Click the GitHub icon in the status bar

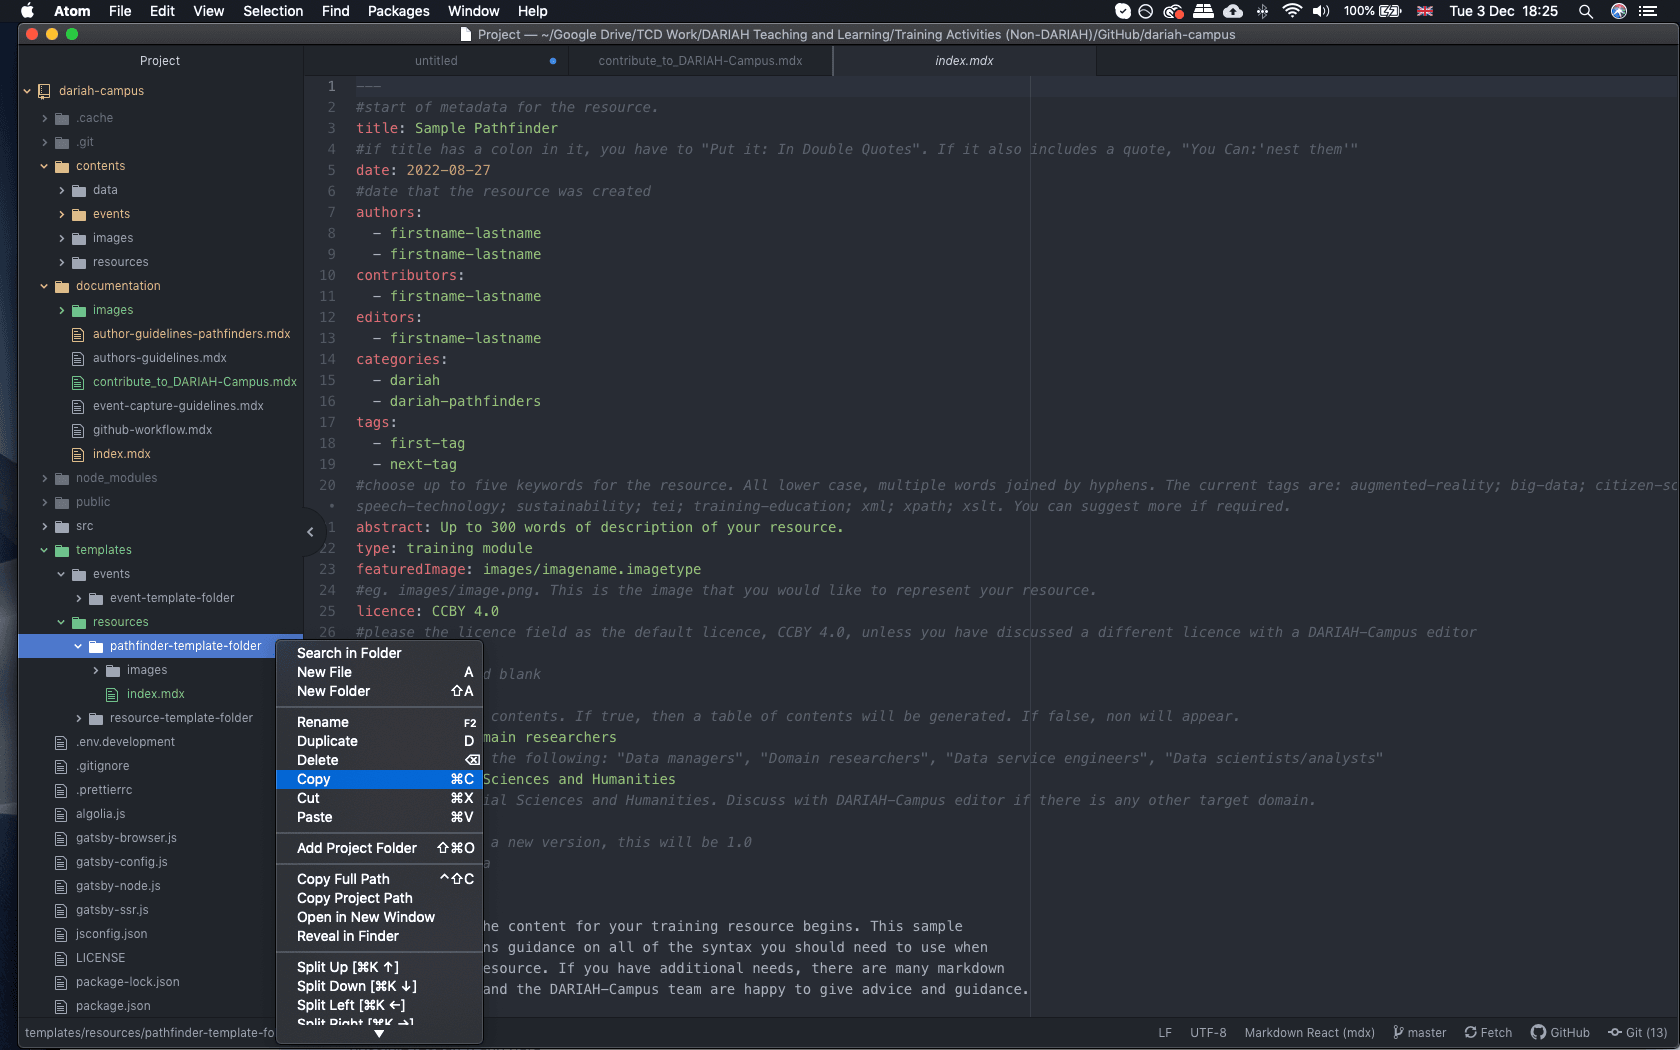[x=1537, y=1032]
